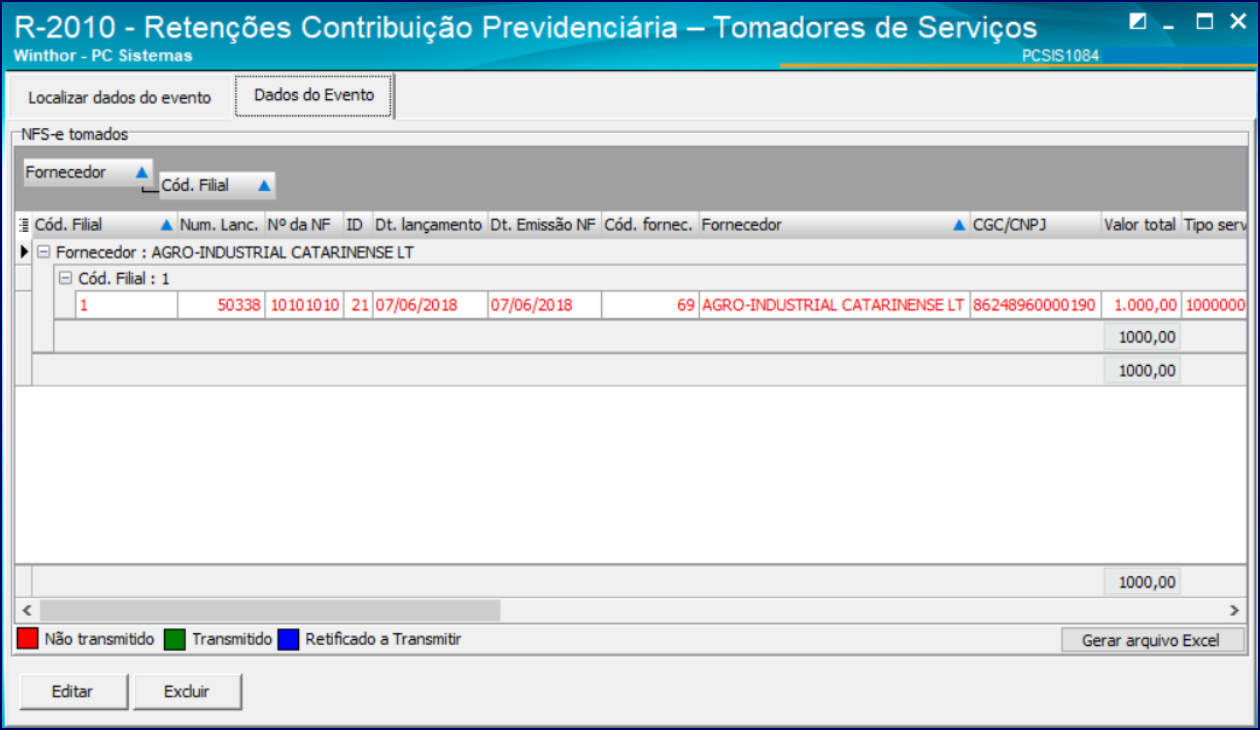Export with Gerar arquivo Excel button
Image resolution: width=1260 pixels, height=730 pixels.
tap(1151, 640)
